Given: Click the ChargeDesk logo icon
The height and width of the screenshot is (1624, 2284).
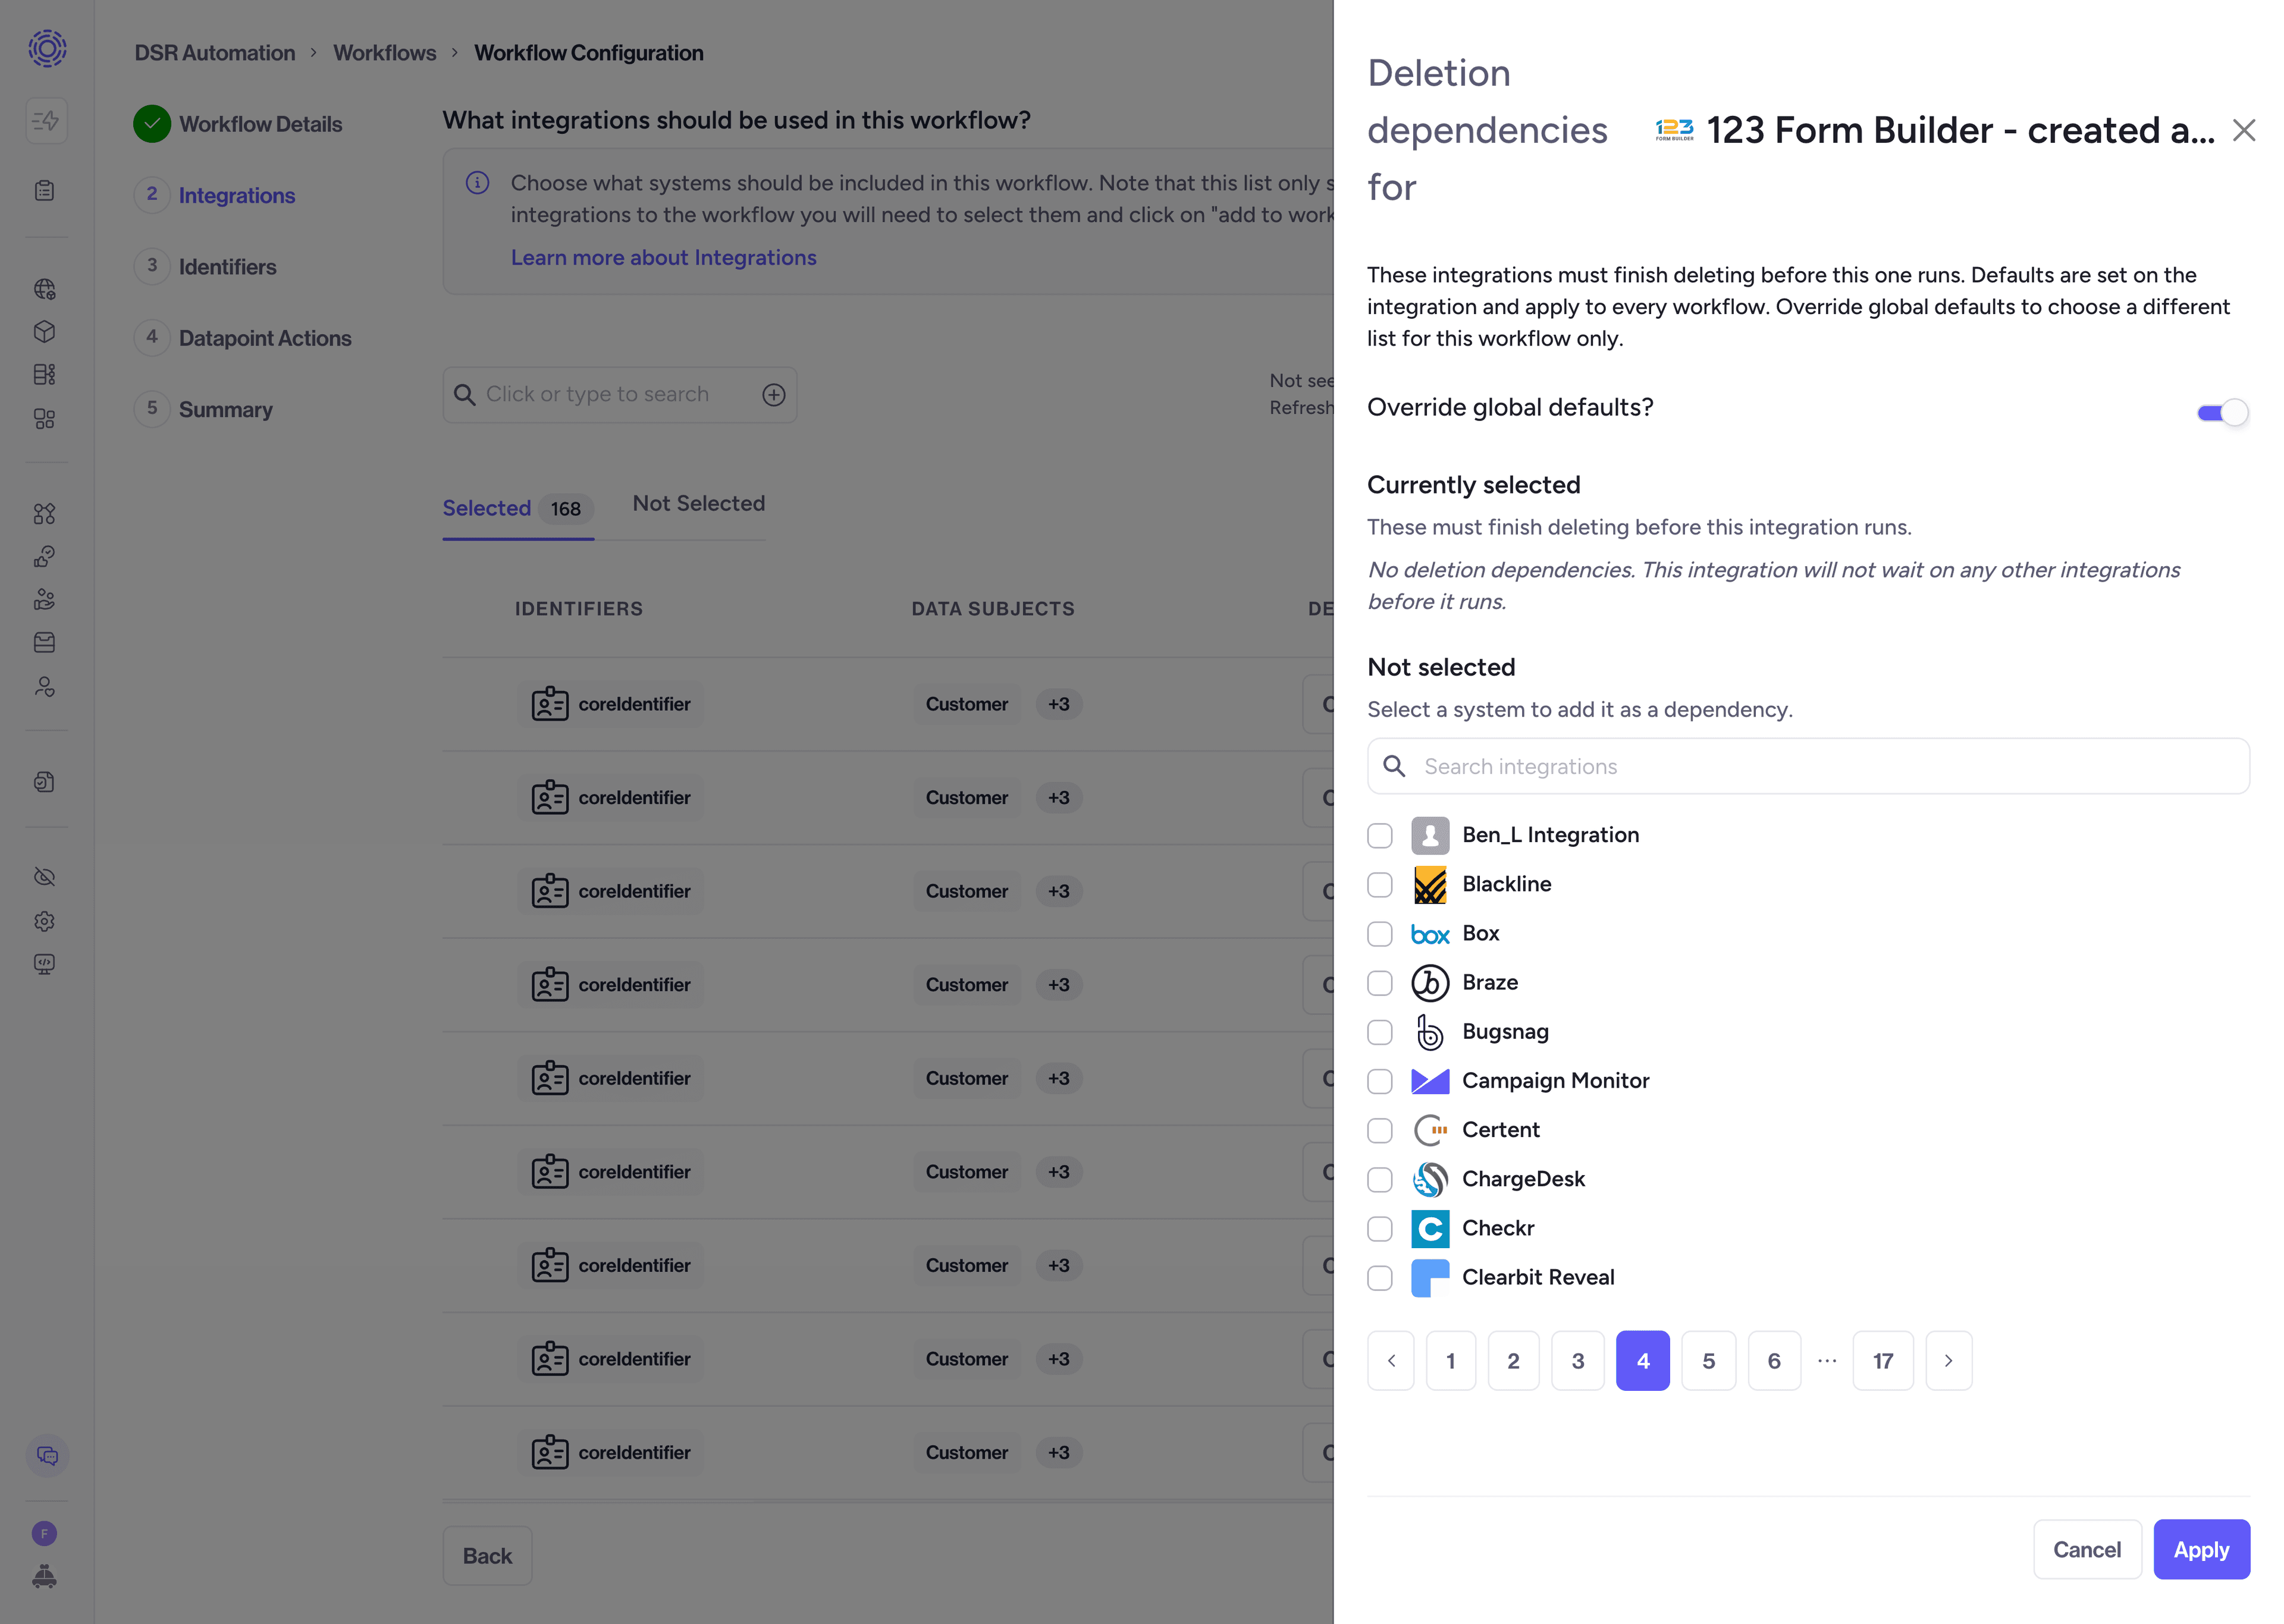Looking at the screenshot, I should point(1430,1179).
